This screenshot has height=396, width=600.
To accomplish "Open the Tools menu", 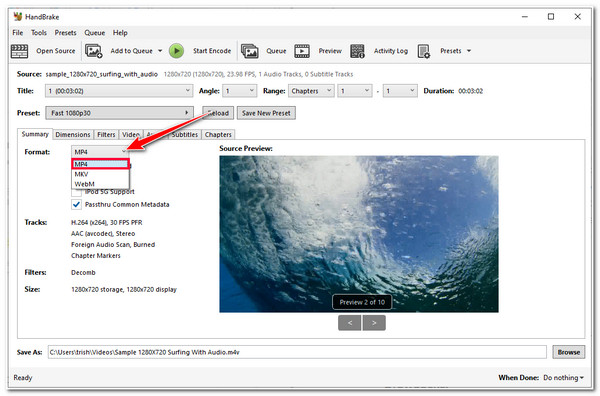I will click(39, 33).
